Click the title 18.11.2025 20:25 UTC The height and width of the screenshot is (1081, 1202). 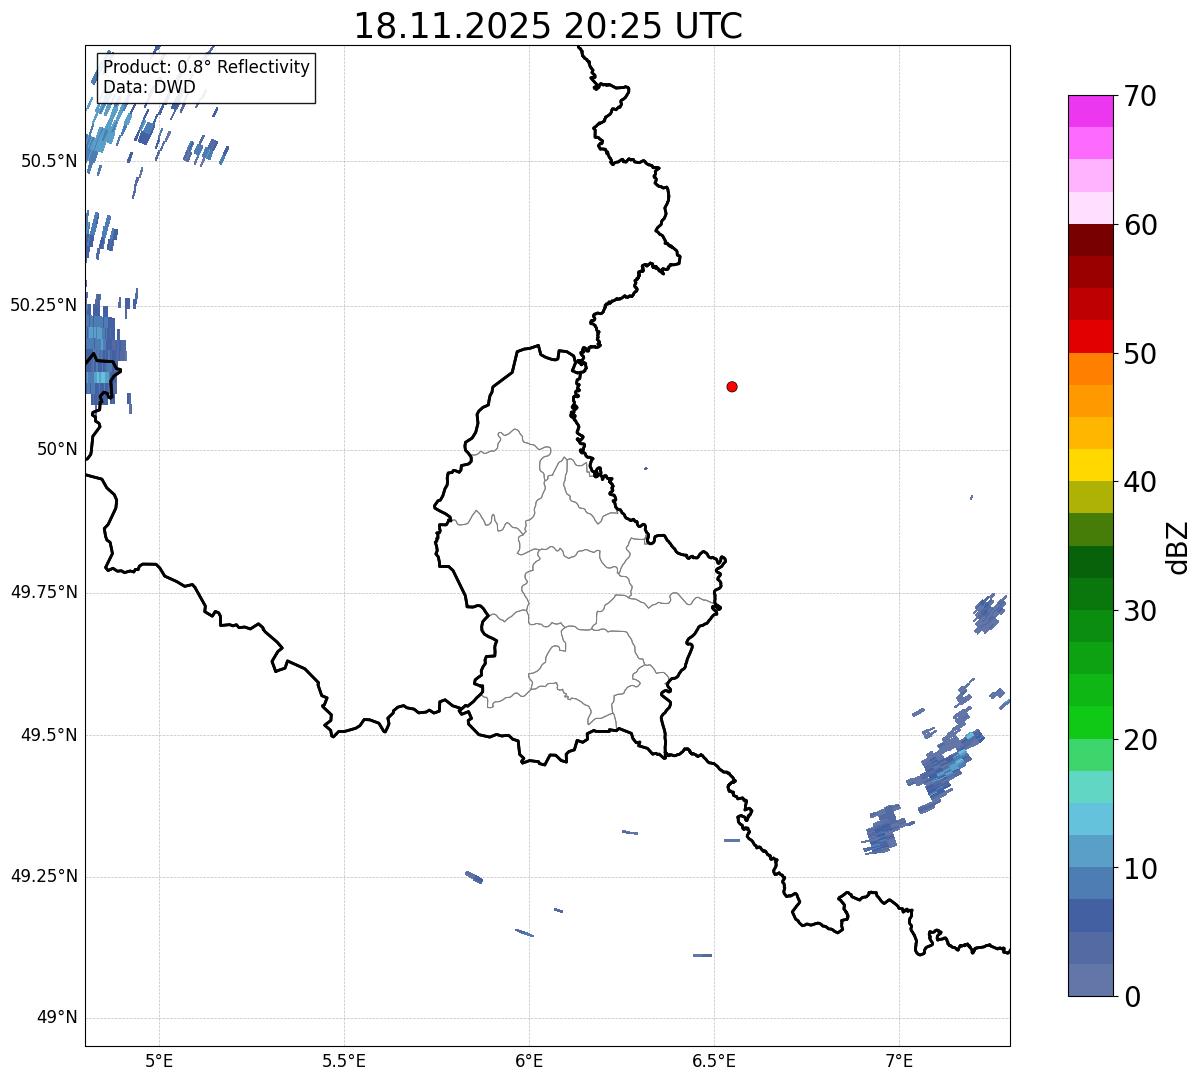click(548, 26)
